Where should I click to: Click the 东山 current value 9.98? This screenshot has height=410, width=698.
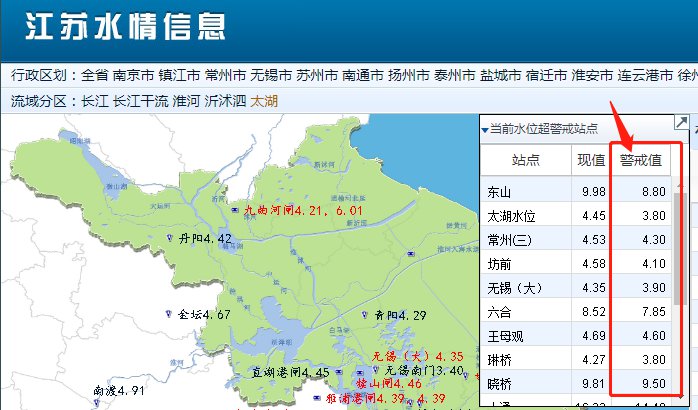[594, 192]
